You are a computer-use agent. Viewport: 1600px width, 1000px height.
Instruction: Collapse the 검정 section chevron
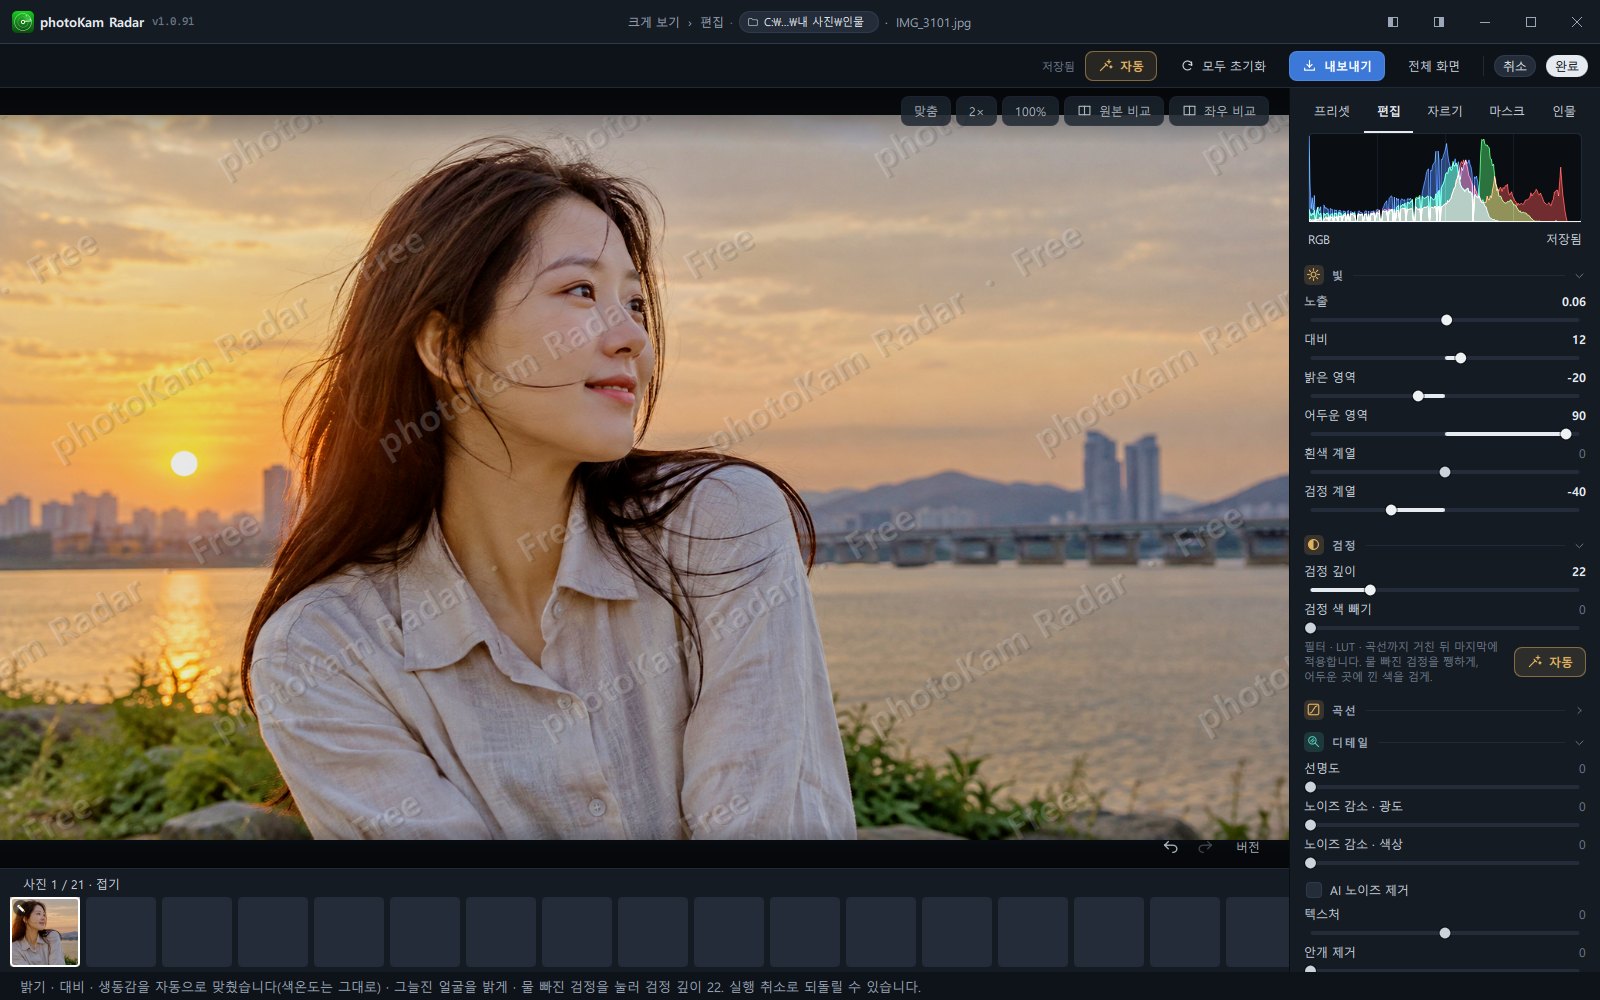pos(1579,545)
